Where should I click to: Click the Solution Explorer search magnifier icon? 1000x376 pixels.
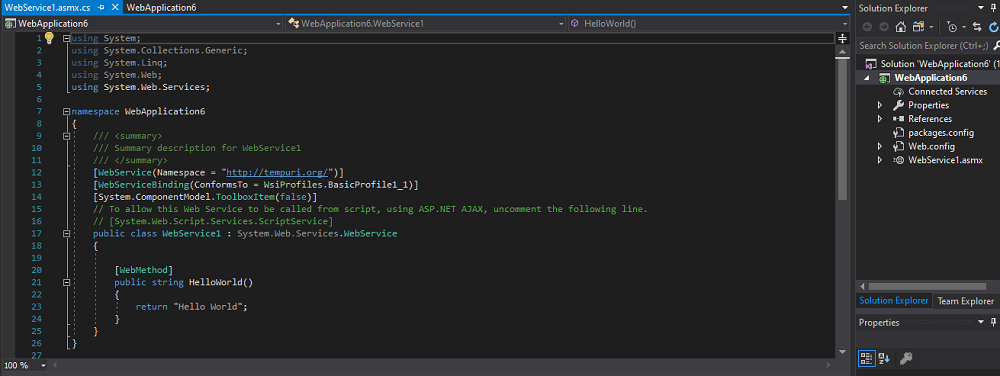click(x=996, y=46)
